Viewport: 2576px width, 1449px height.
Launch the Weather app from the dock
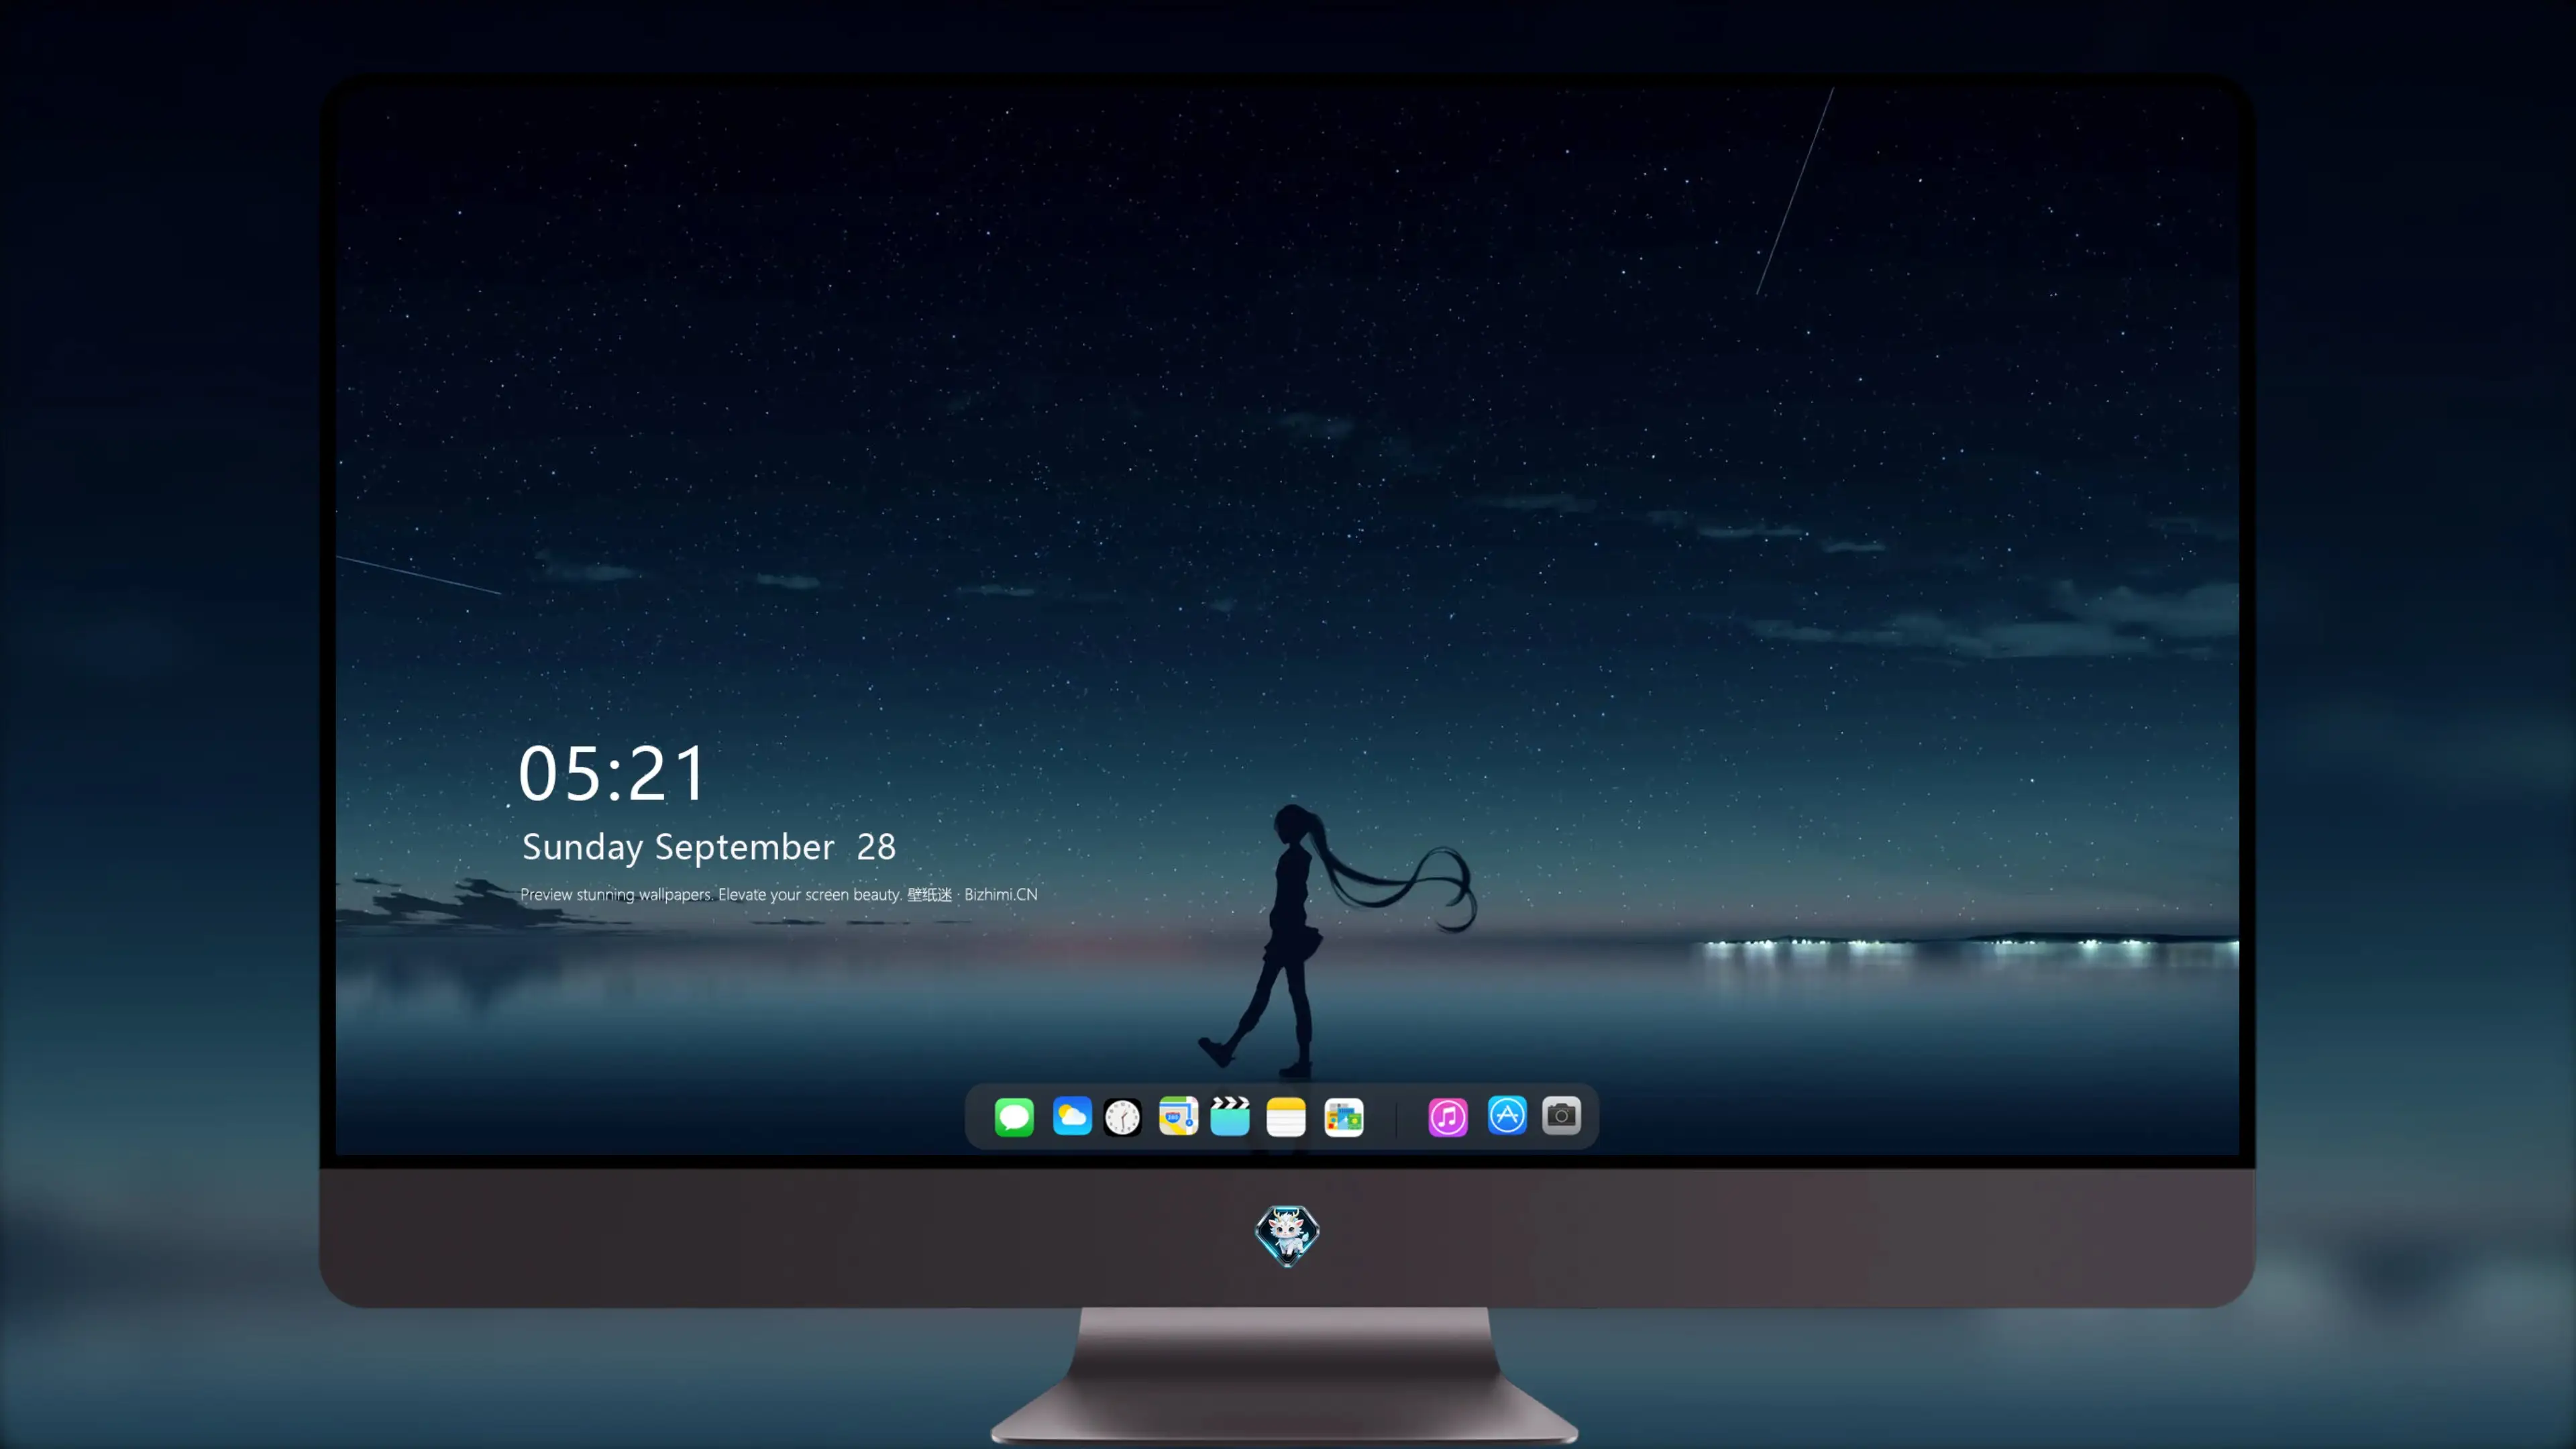(1071, 1116)
